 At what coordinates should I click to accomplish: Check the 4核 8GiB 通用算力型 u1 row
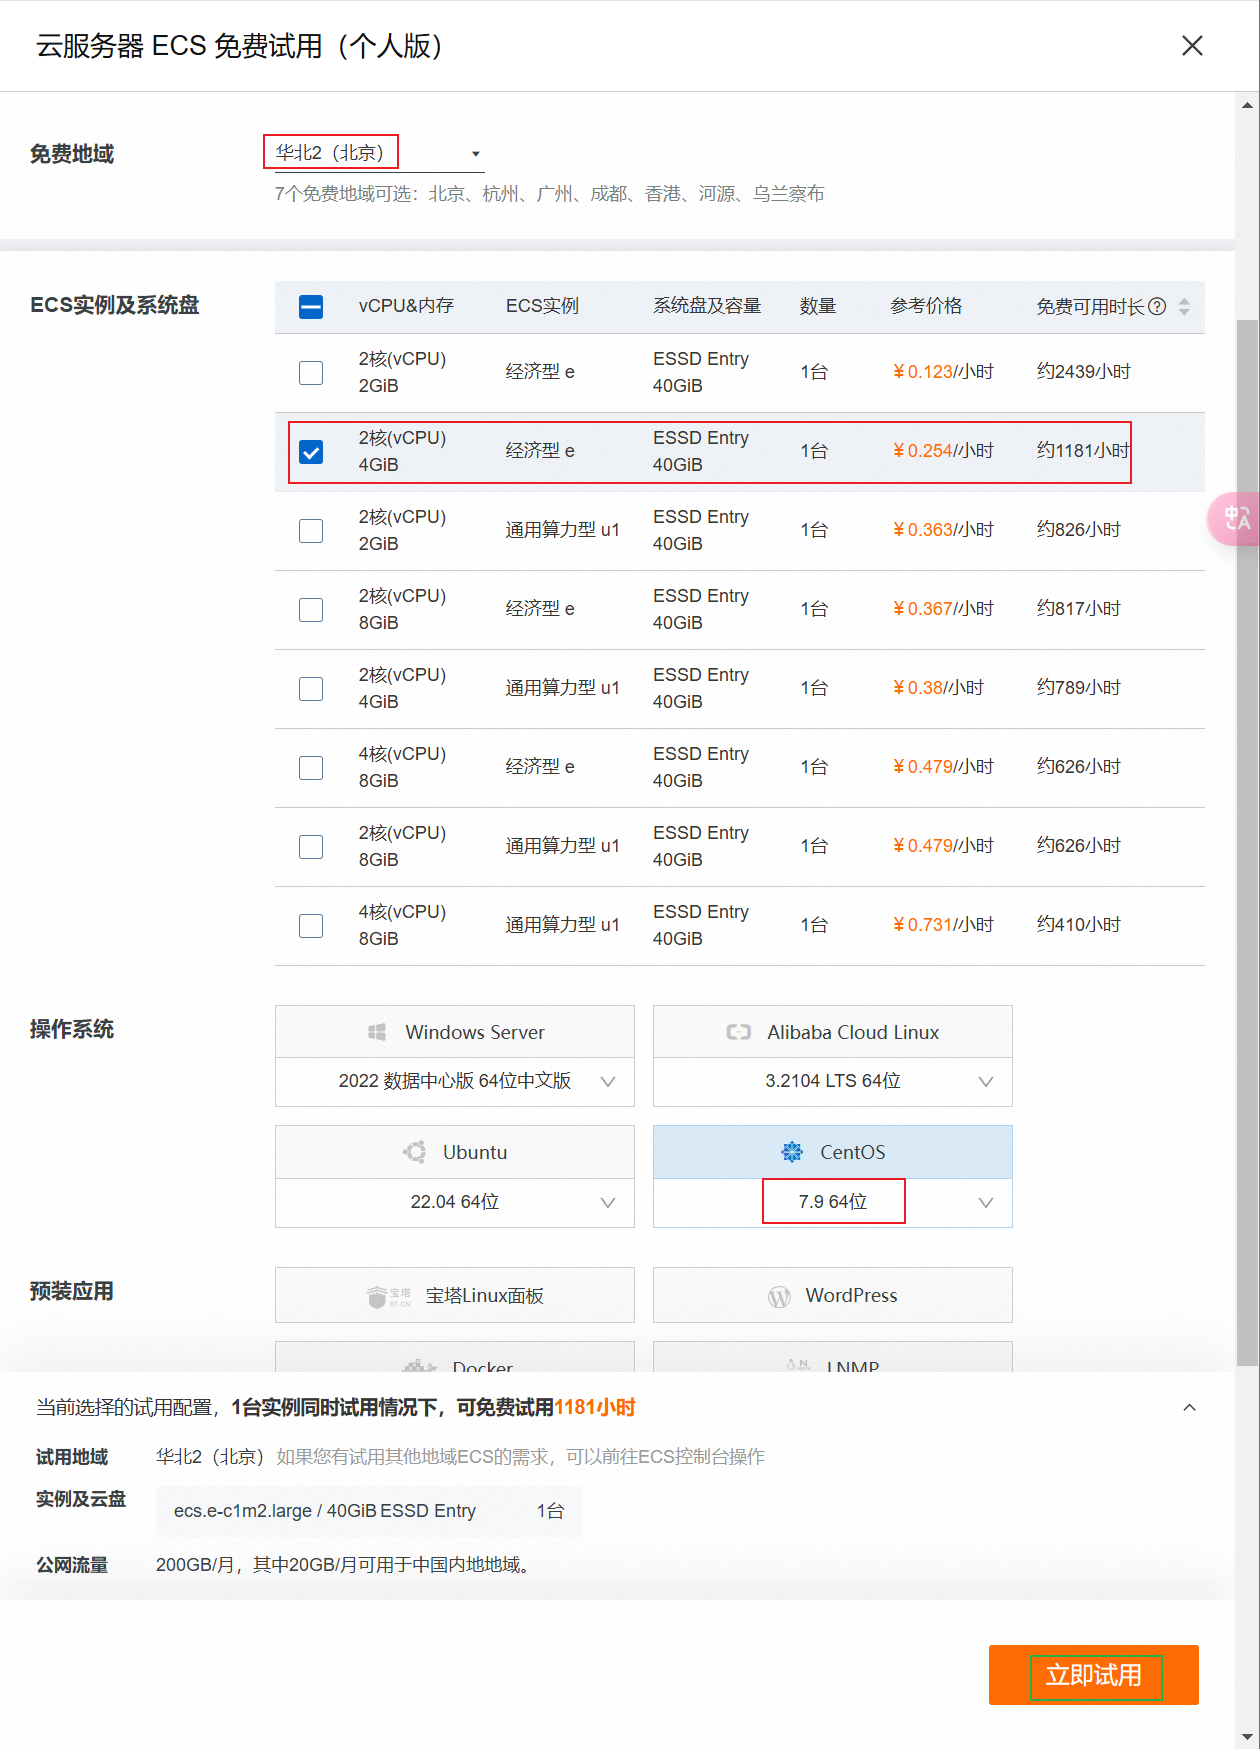(x=311, y=926)
